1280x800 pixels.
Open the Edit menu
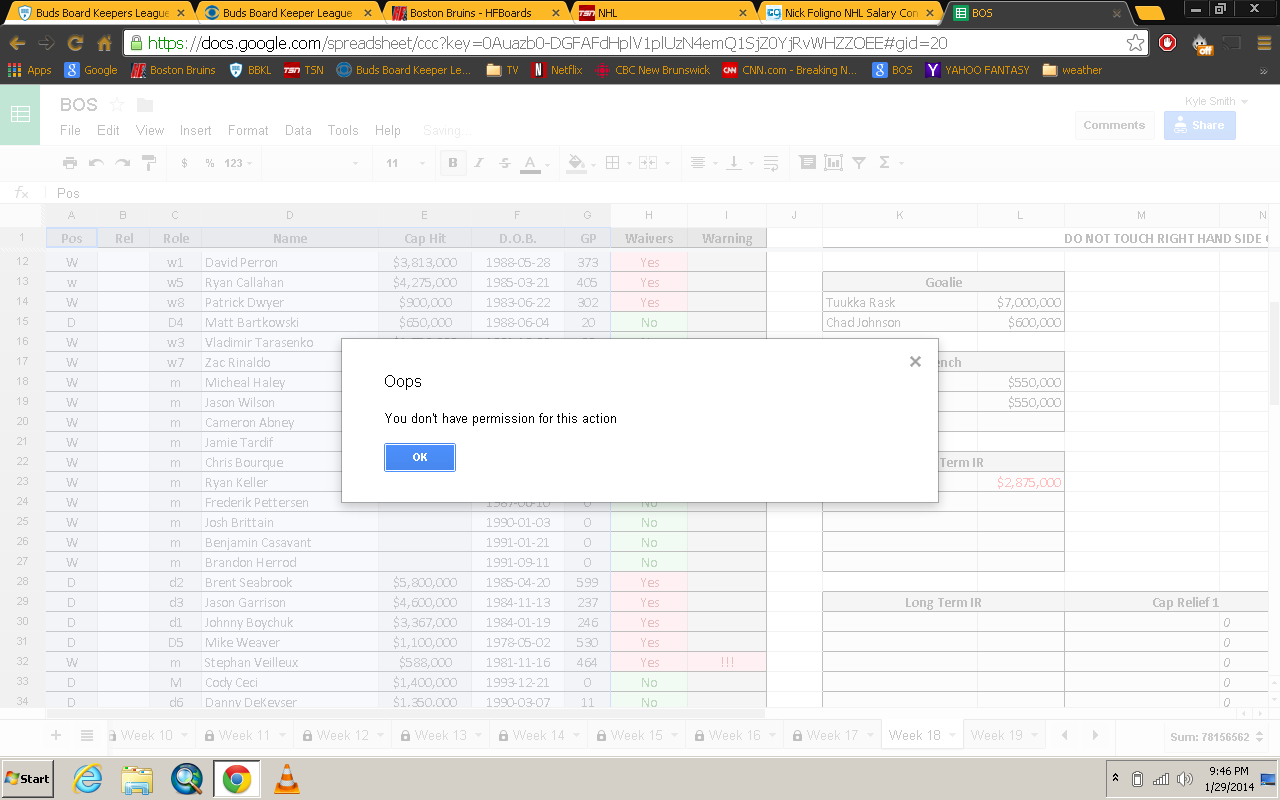[108, 130]
